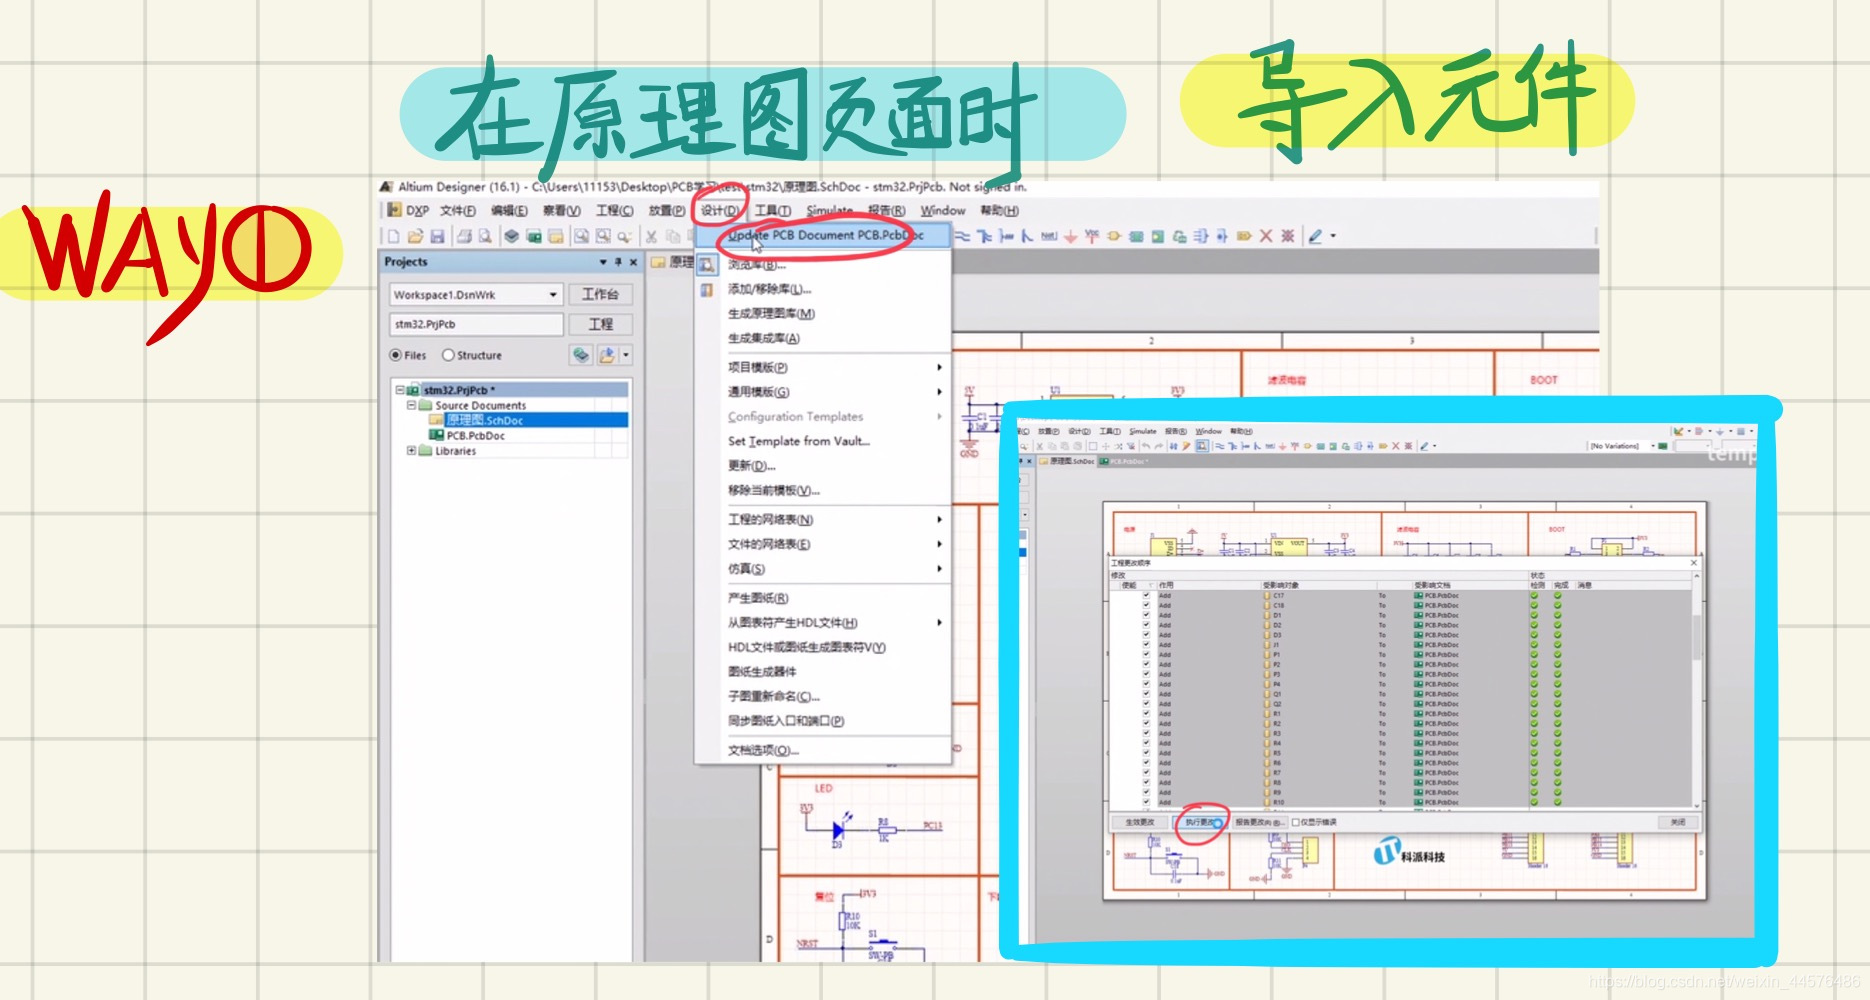Click the New document toolbar icon
This screenshot has height=1000, width=1870.
[393, 236]
